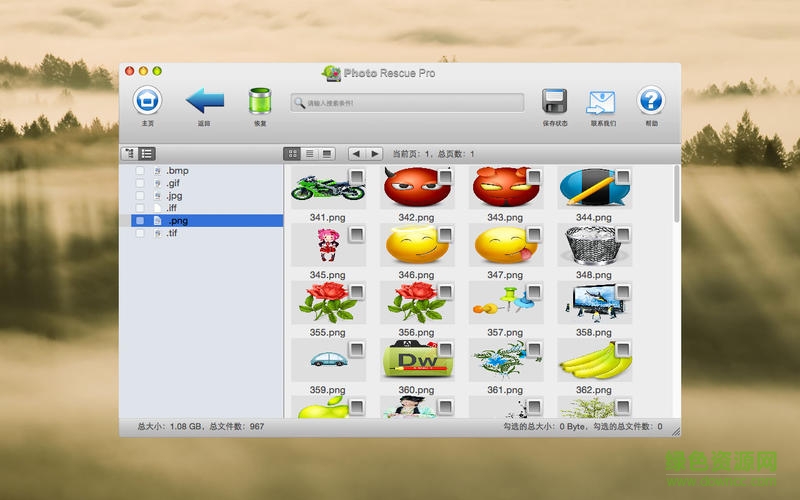The width and height of the screenshot is (800, 500).
Task: Open the Home (主页) toolbar icon
Action: pos(147,101)
